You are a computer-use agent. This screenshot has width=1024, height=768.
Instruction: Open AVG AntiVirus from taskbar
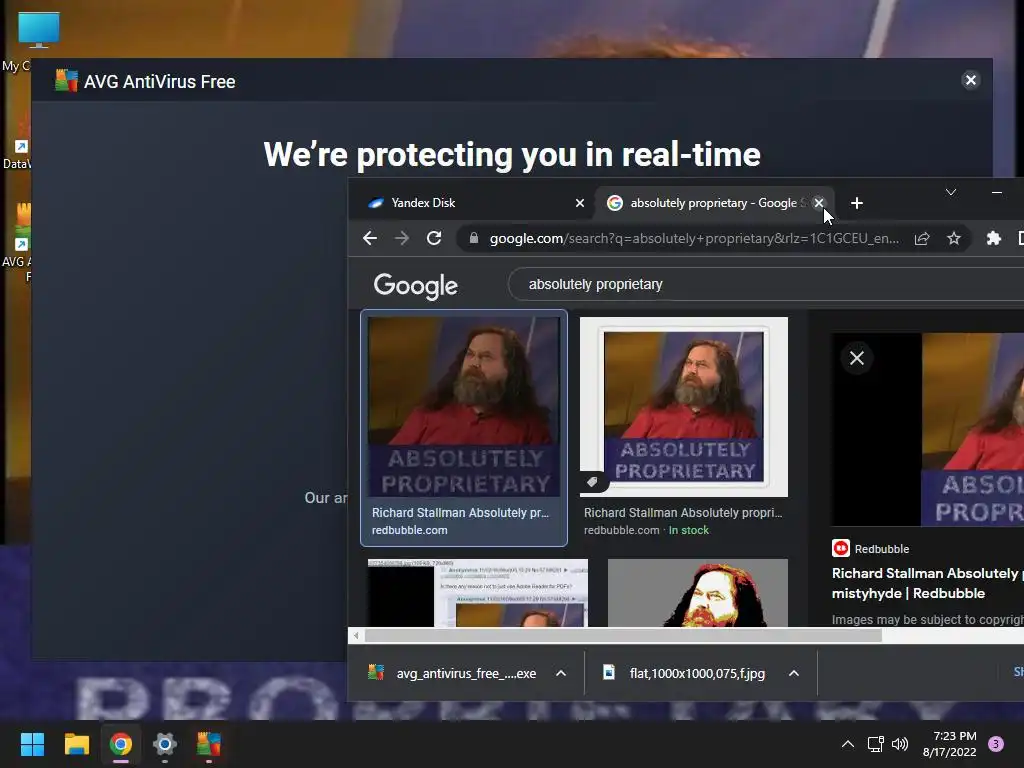[209, 744]
